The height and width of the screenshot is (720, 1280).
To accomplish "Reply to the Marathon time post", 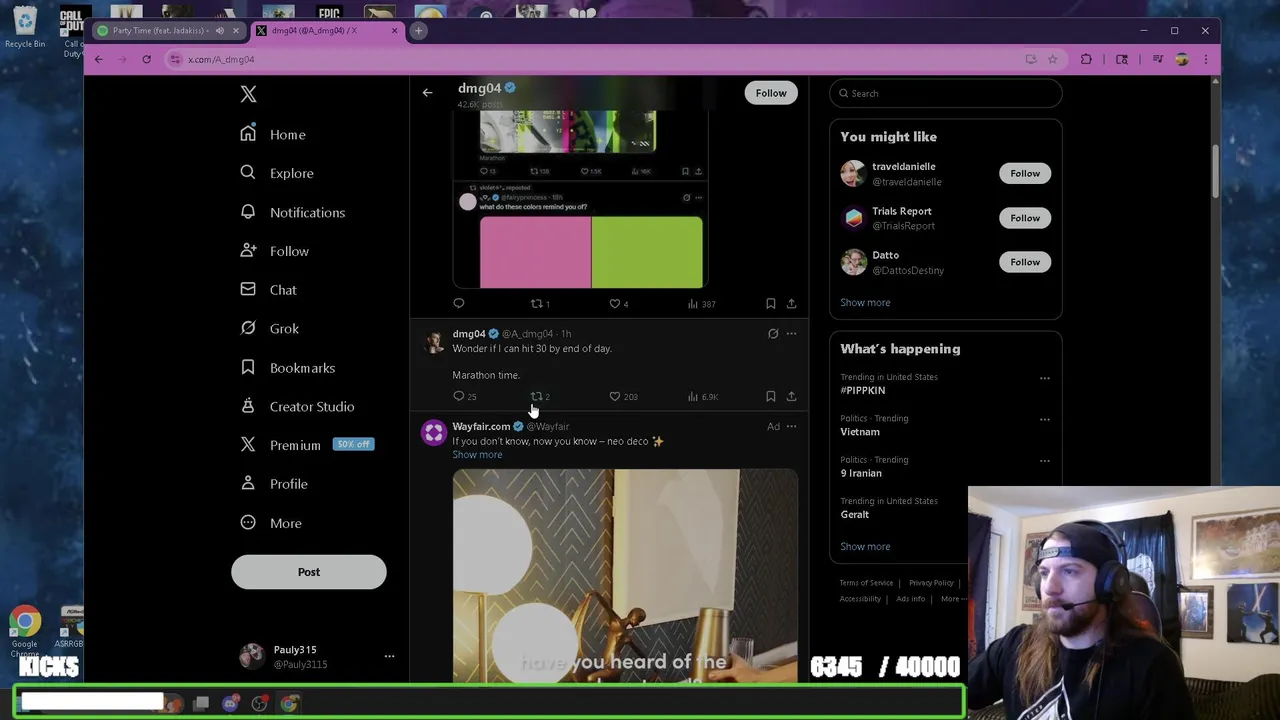I will point(459,397).
